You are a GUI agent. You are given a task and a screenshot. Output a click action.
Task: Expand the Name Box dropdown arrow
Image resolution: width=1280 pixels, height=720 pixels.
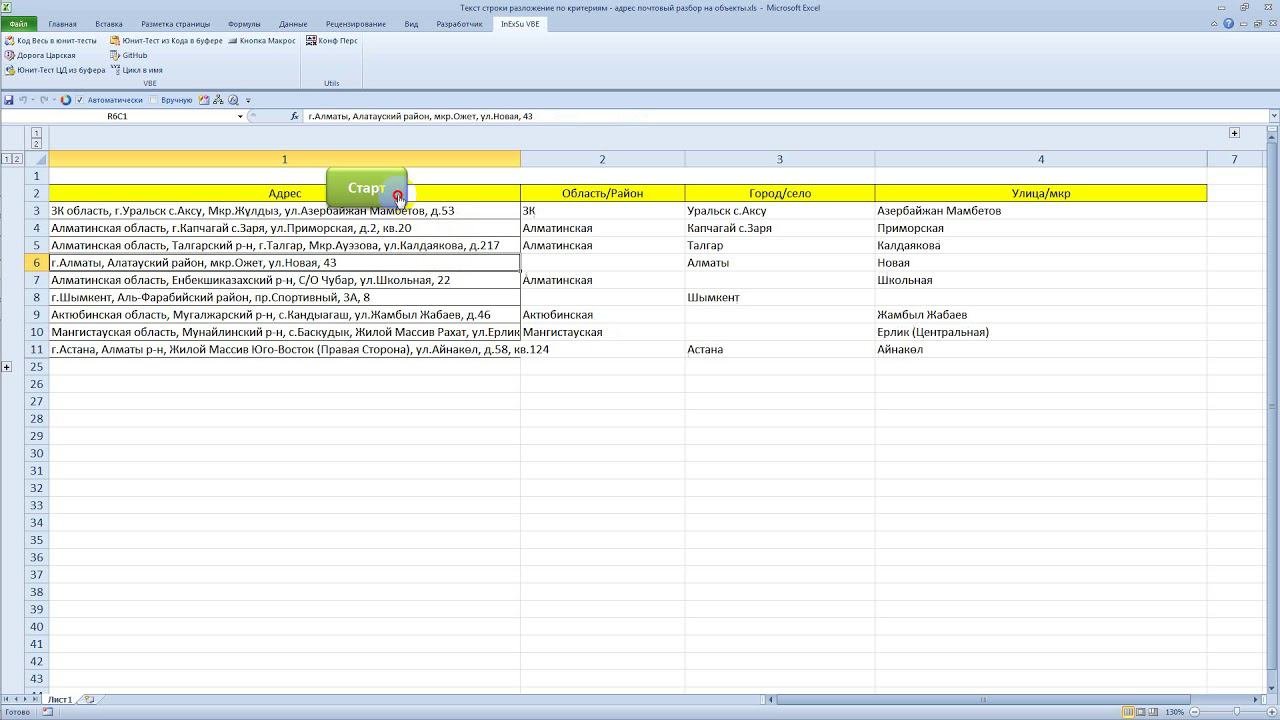pyautogui.click(x=240, y=116)
